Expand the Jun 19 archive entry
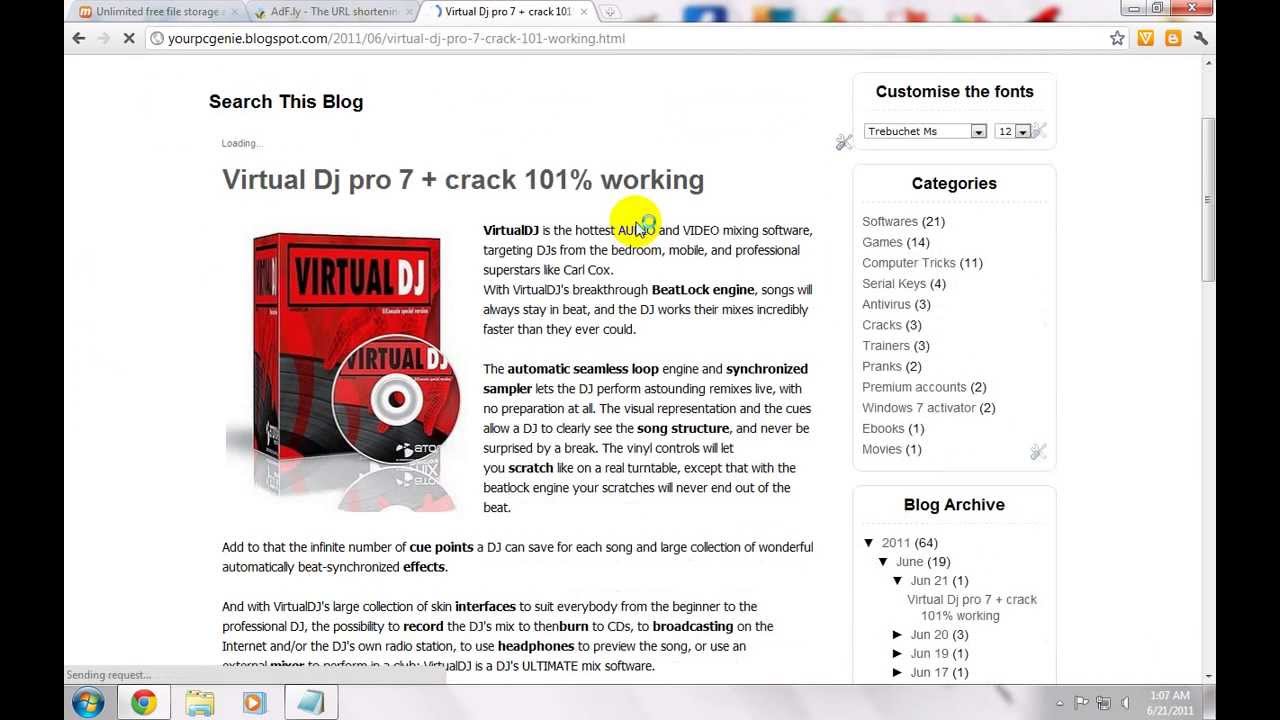1280x720 pixels. pos(898,654)
